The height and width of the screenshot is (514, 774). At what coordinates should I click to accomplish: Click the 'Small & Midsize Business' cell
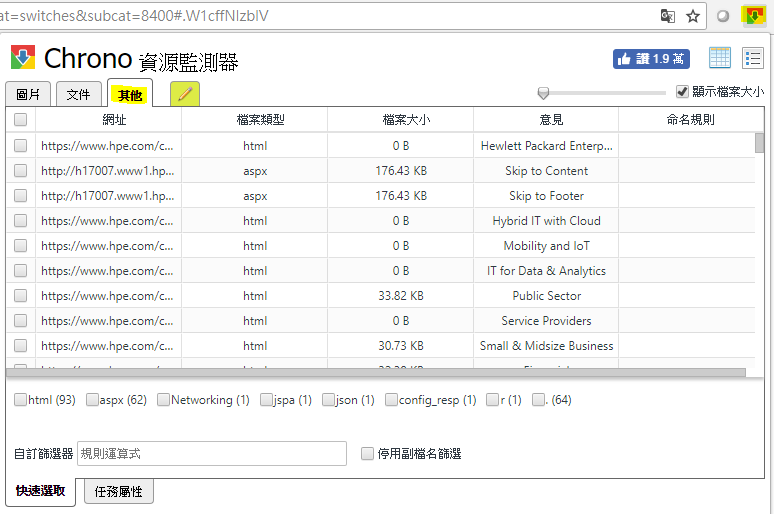coord(546,346)
